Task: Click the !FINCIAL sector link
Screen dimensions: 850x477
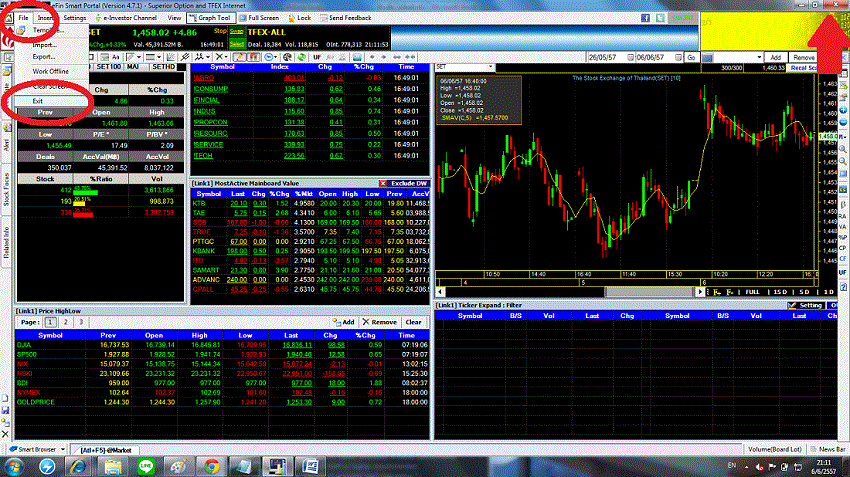Action: coord(207,100)
